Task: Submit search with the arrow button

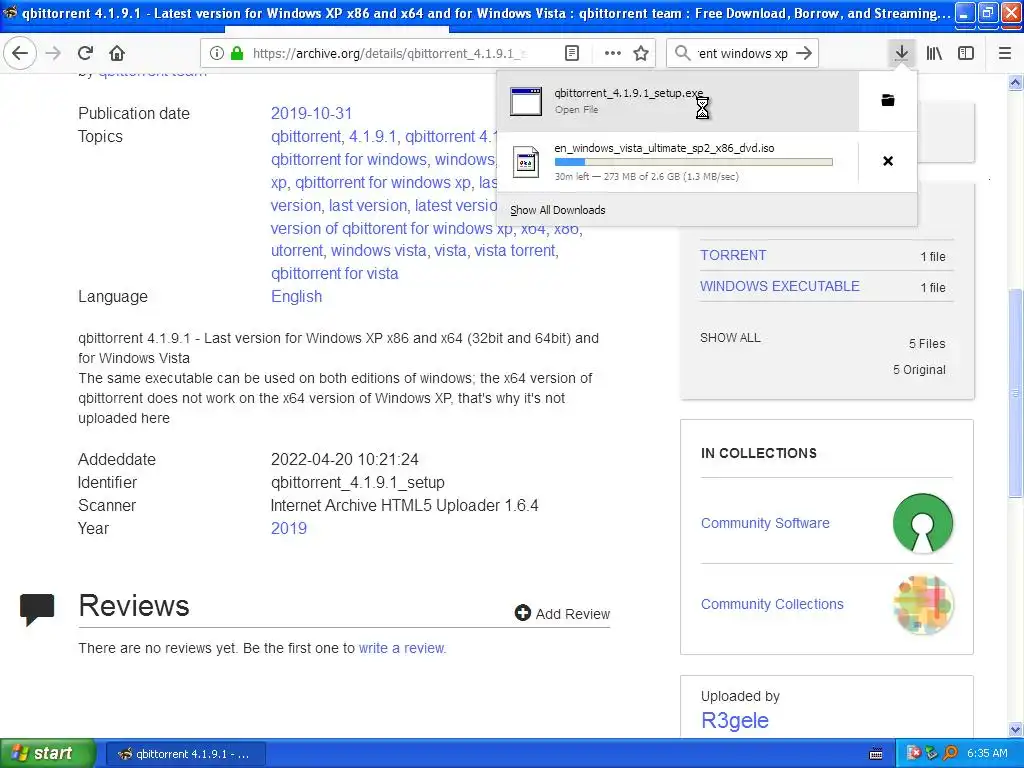Action: pos(805,53)
